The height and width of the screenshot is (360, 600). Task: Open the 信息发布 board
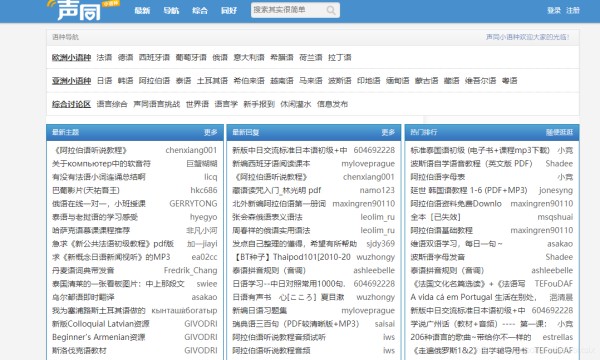[333, 104]
